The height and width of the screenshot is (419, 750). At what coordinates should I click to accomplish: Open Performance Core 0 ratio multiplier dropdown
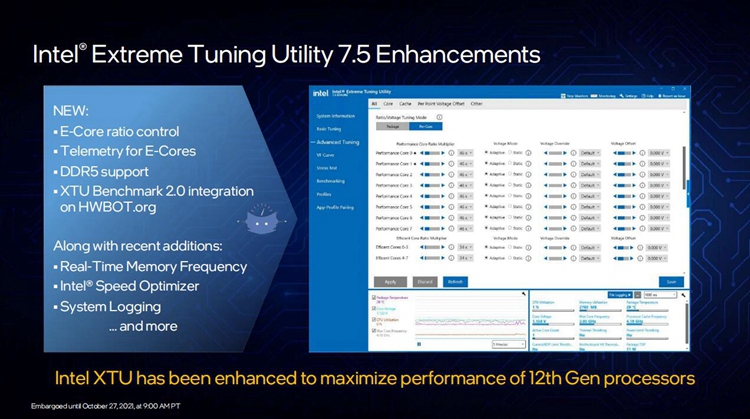[465, 153]
